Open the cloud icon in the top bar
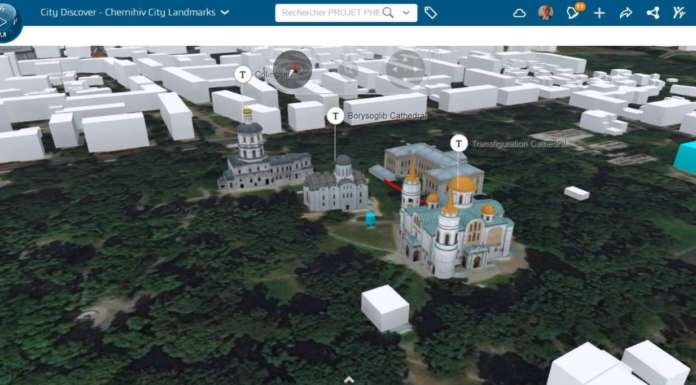696x385 pixels. click(519, 13)
